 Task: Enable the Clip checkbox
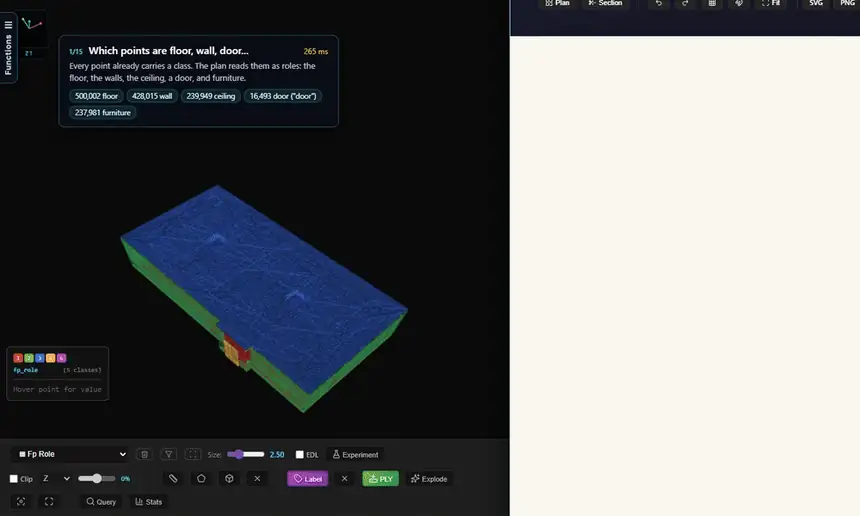[x=14, y=479]
